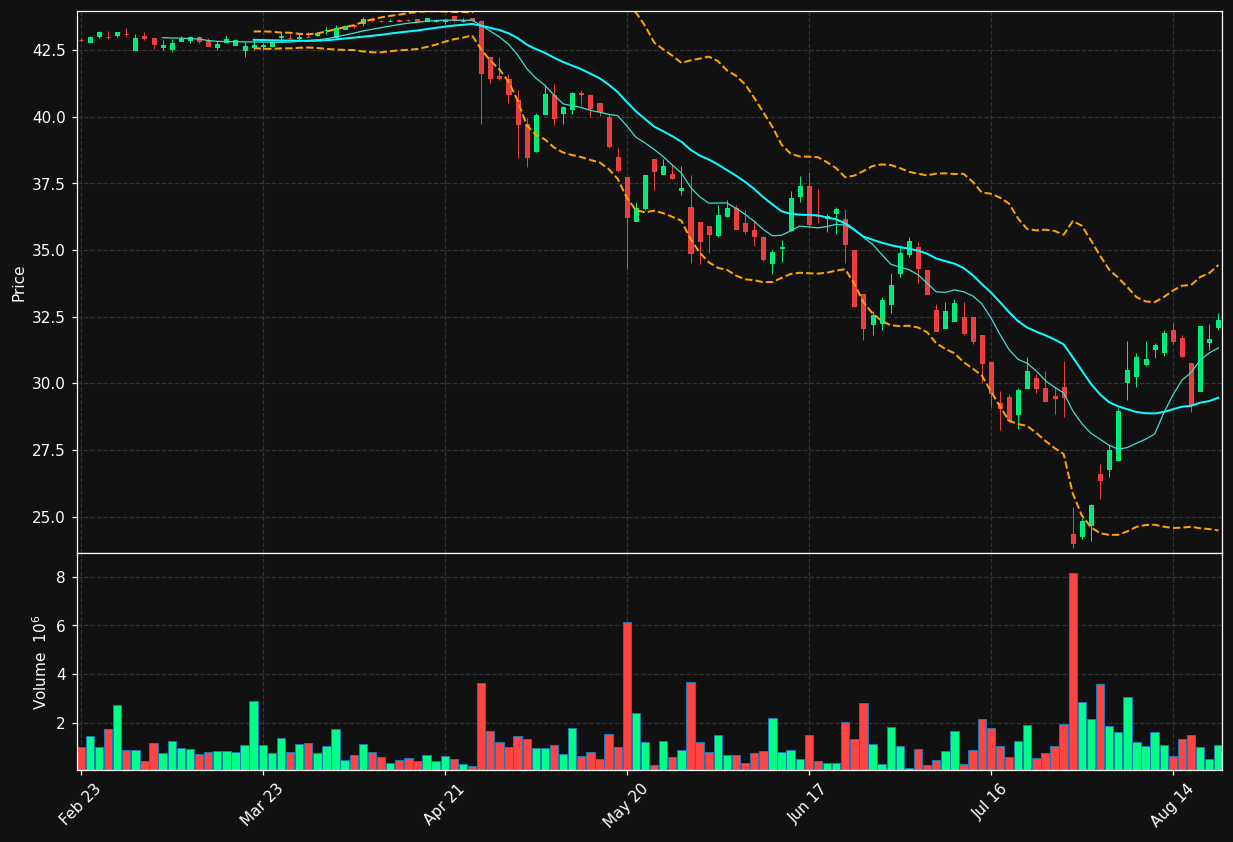Click the volume tick label 8
Screen dimensions: 1233x842
pyautogui.click(x=60, y=578)
